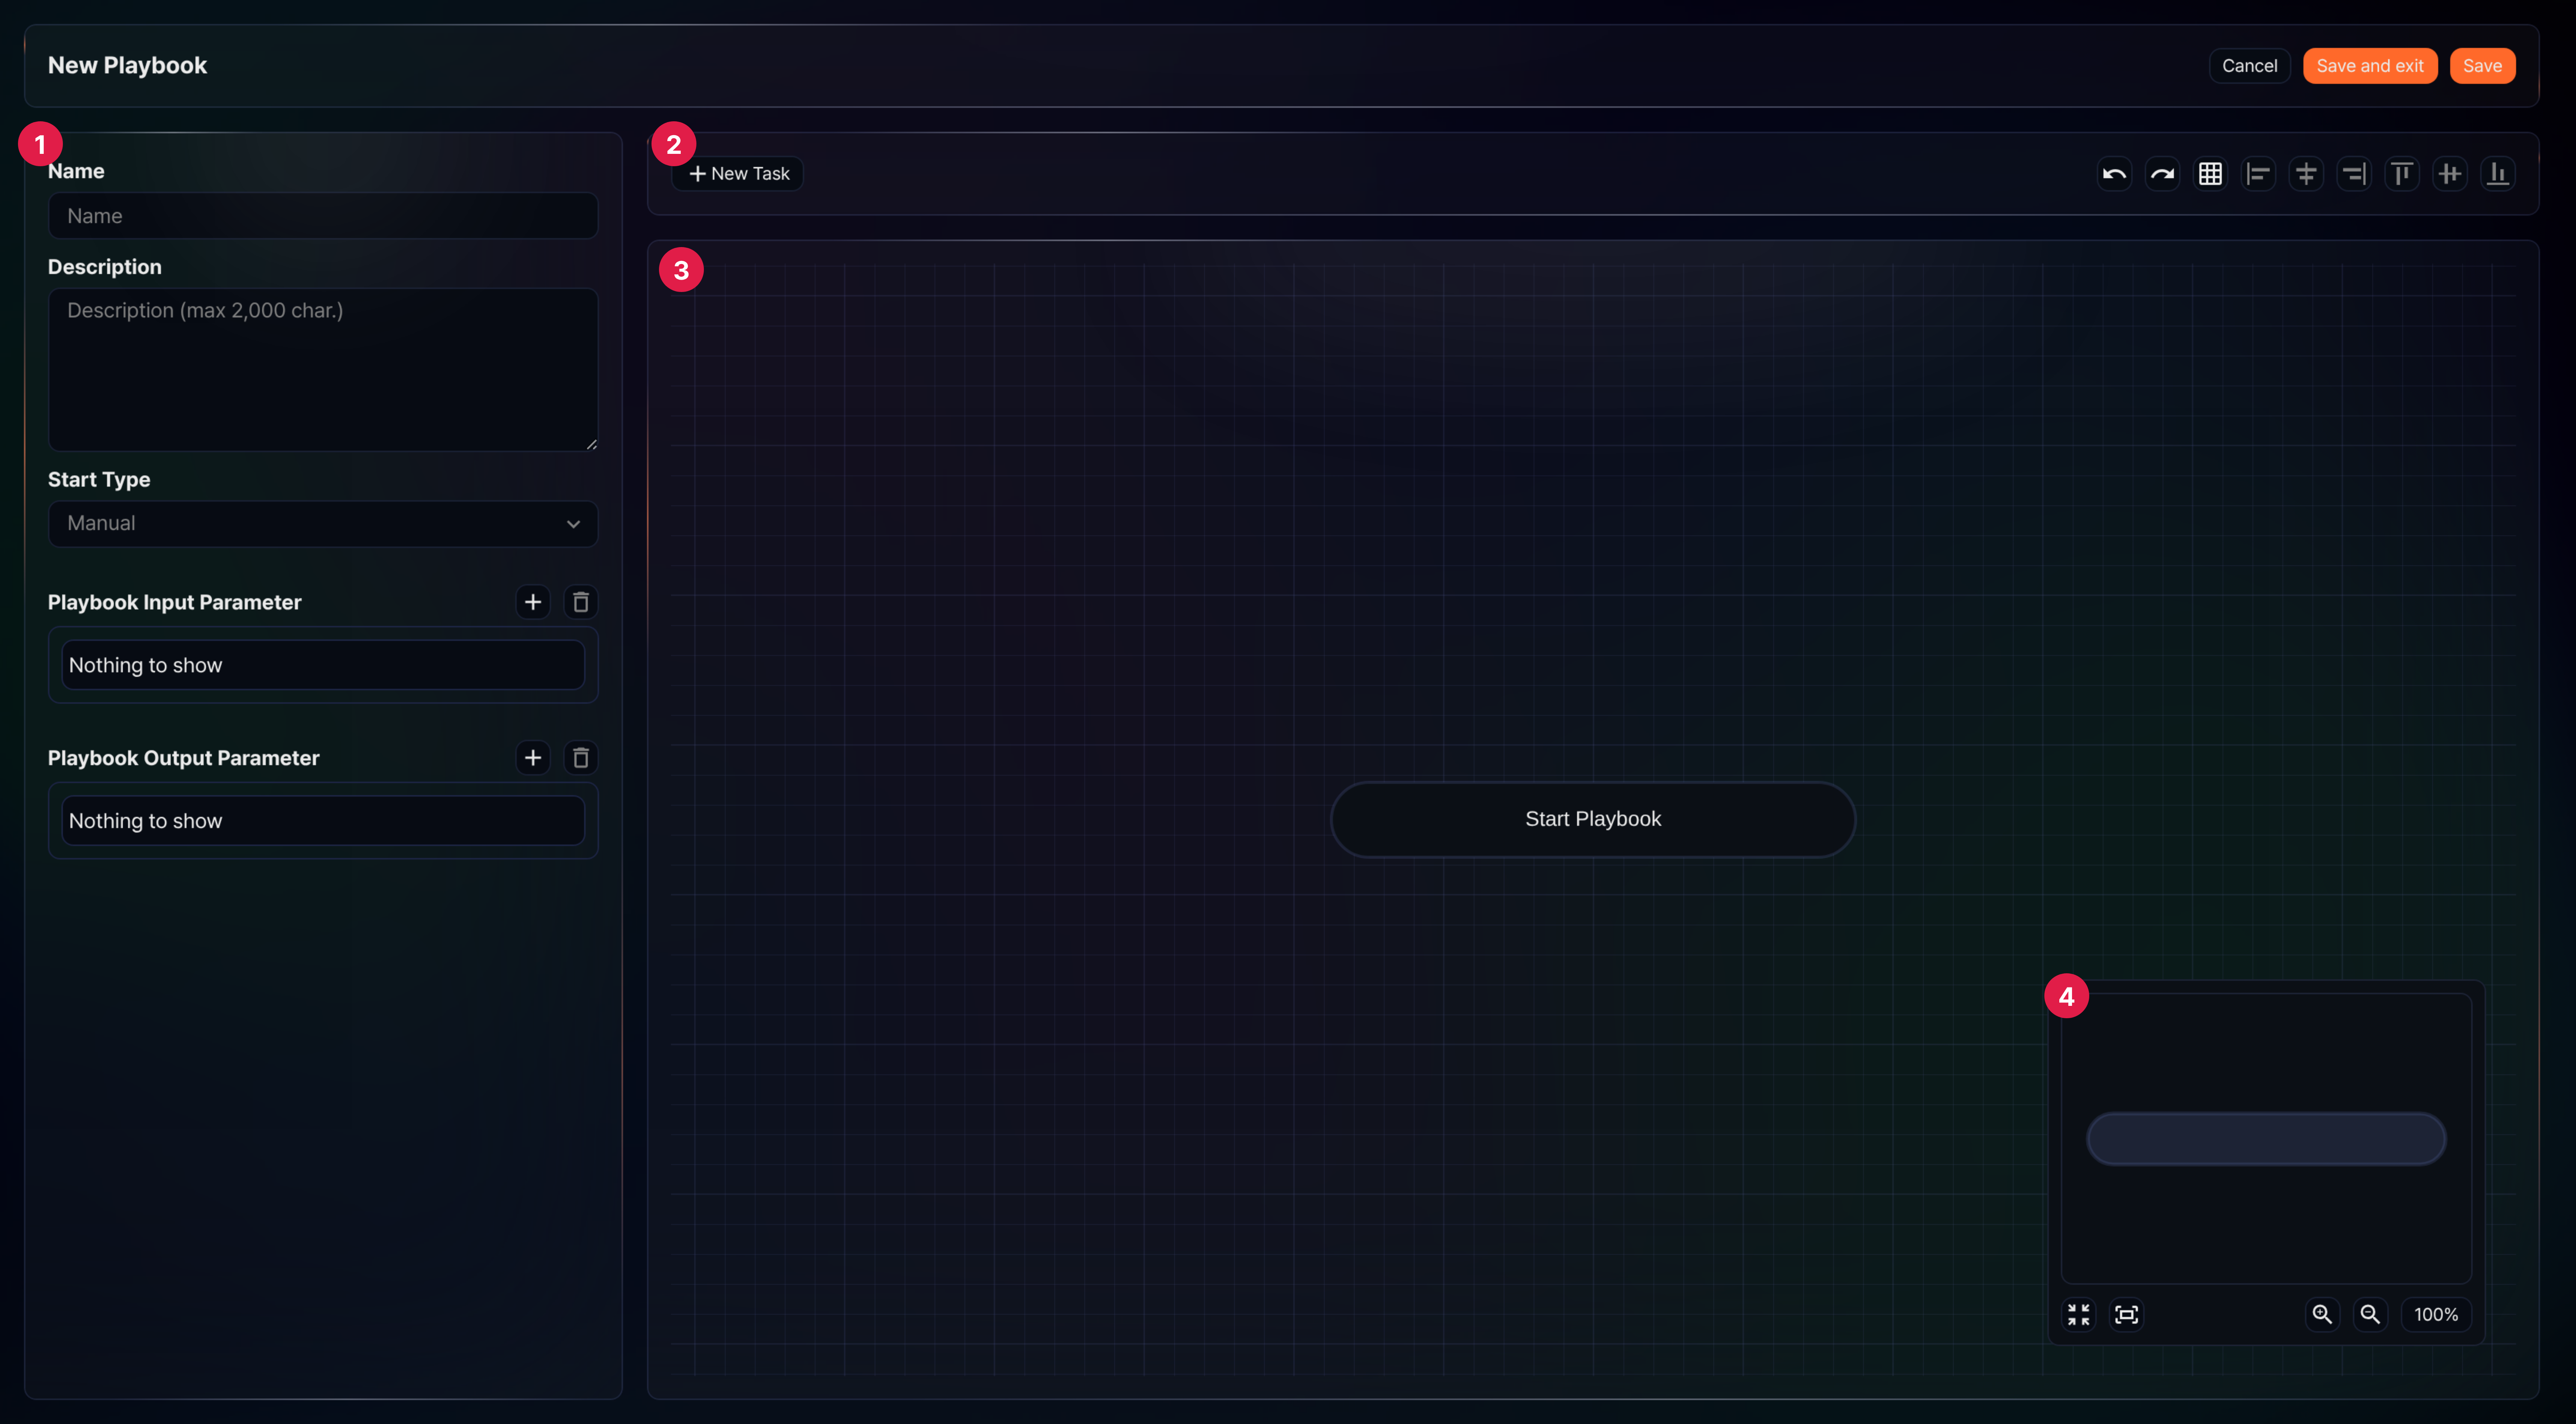Center selected tasks vertically
This screenshot has width=2576, height=1424.
2450,174
